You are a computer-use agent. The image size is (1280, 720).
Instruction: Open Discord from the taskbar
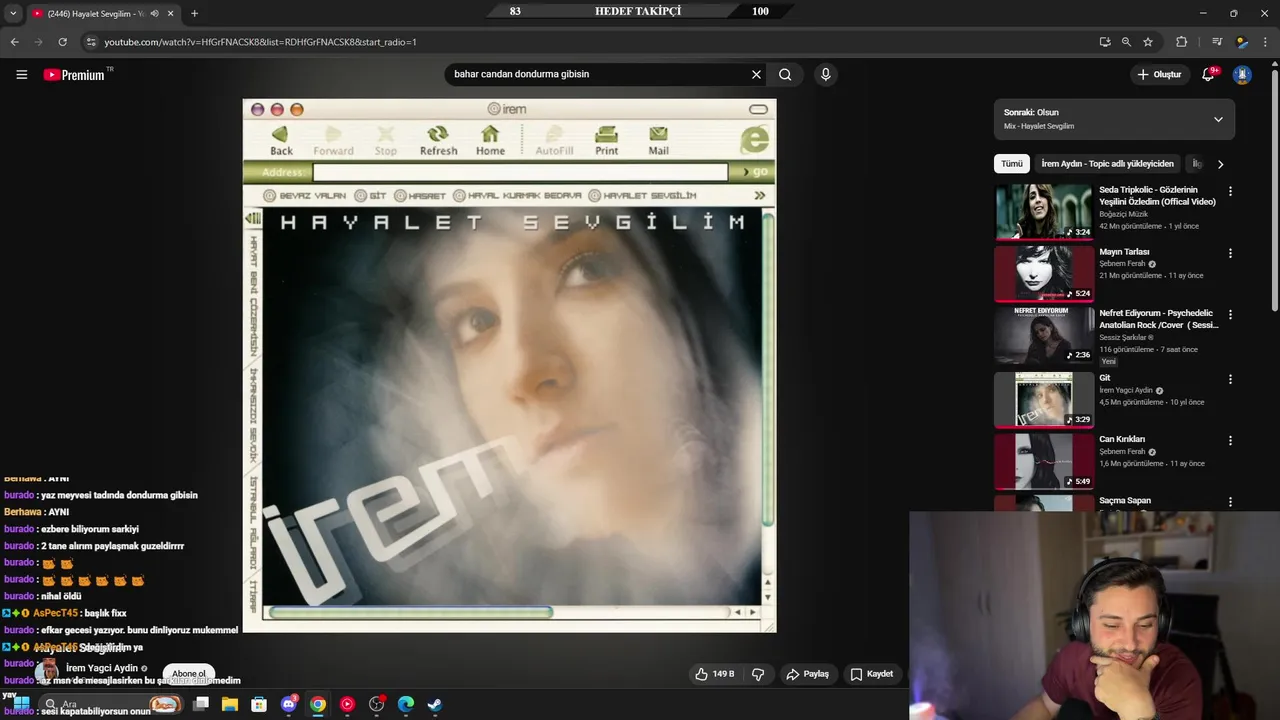(x=289, y=704)
